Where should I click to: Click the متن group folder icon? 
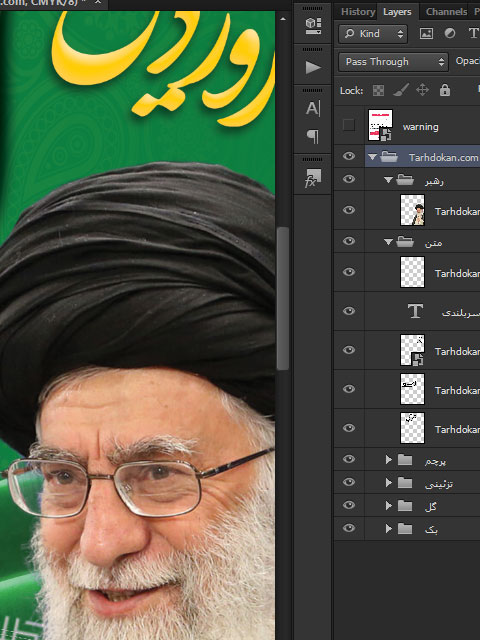pos(404,242)
